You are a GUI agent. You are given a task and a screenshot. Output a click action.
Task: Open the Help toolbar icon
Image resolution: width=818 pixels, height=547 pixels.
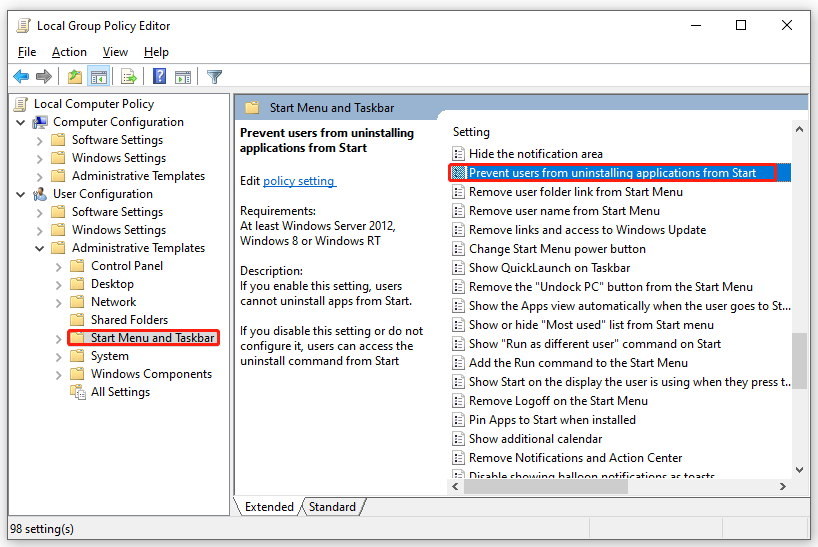[x=159, y=76]
